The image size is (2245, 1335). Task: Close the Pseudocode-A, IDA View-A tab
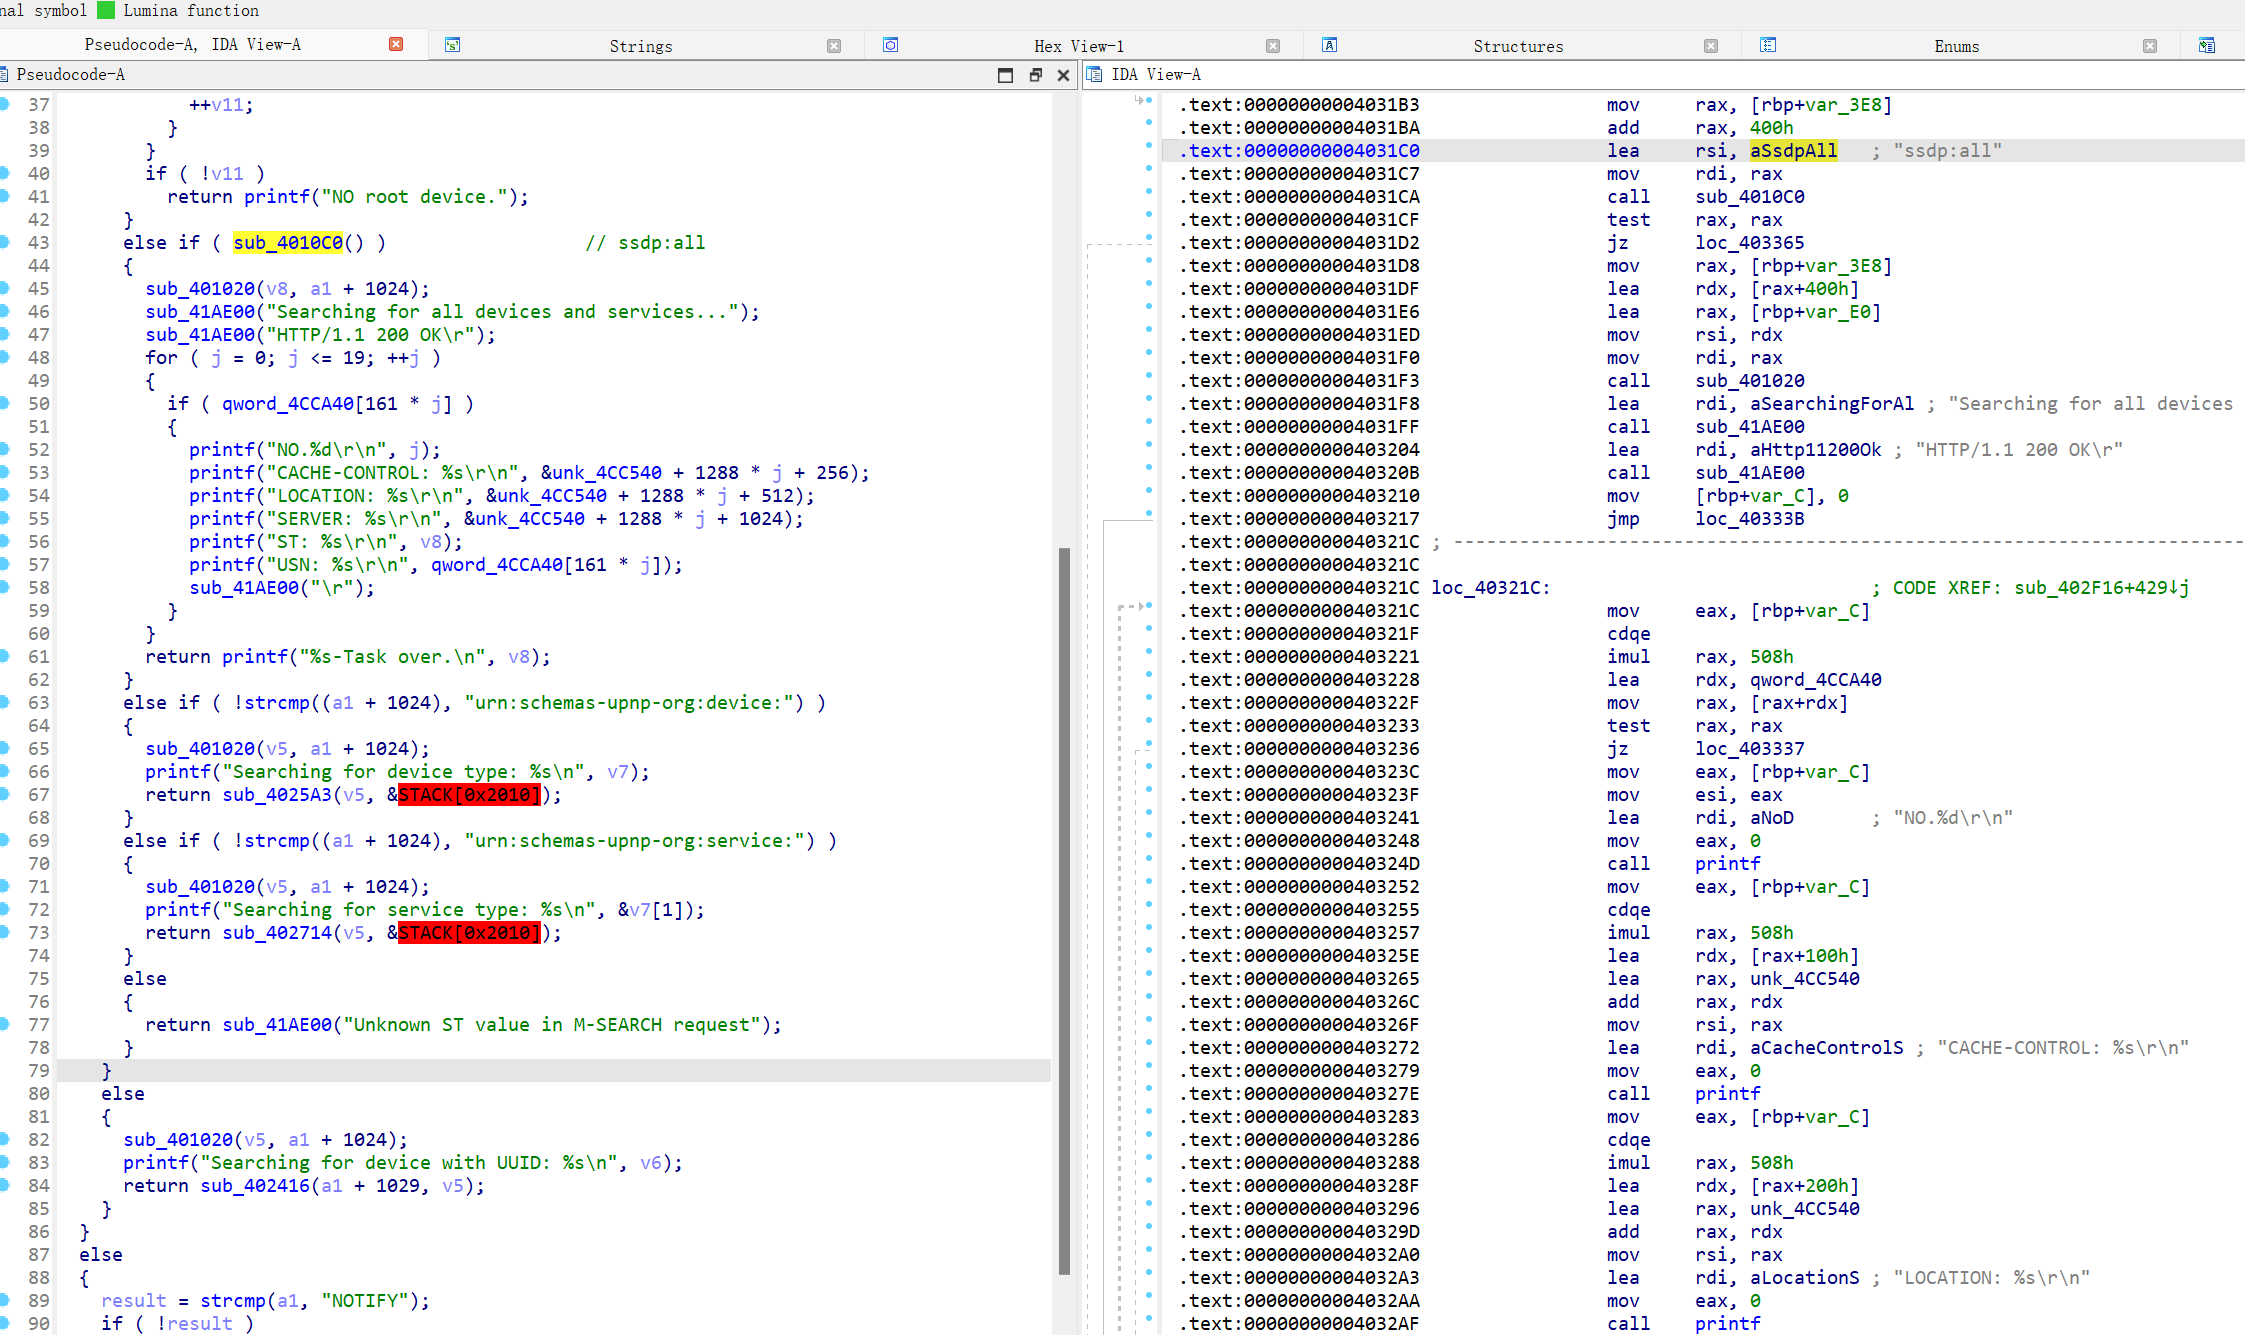click(x=396, y=44)
